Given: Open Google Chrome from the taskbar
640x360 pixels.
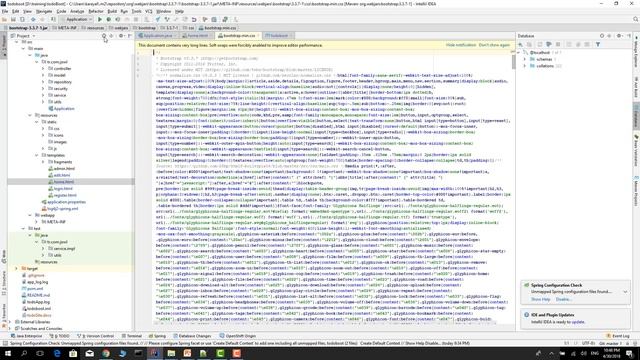Looking at the screenshot, I should [106, 353].
